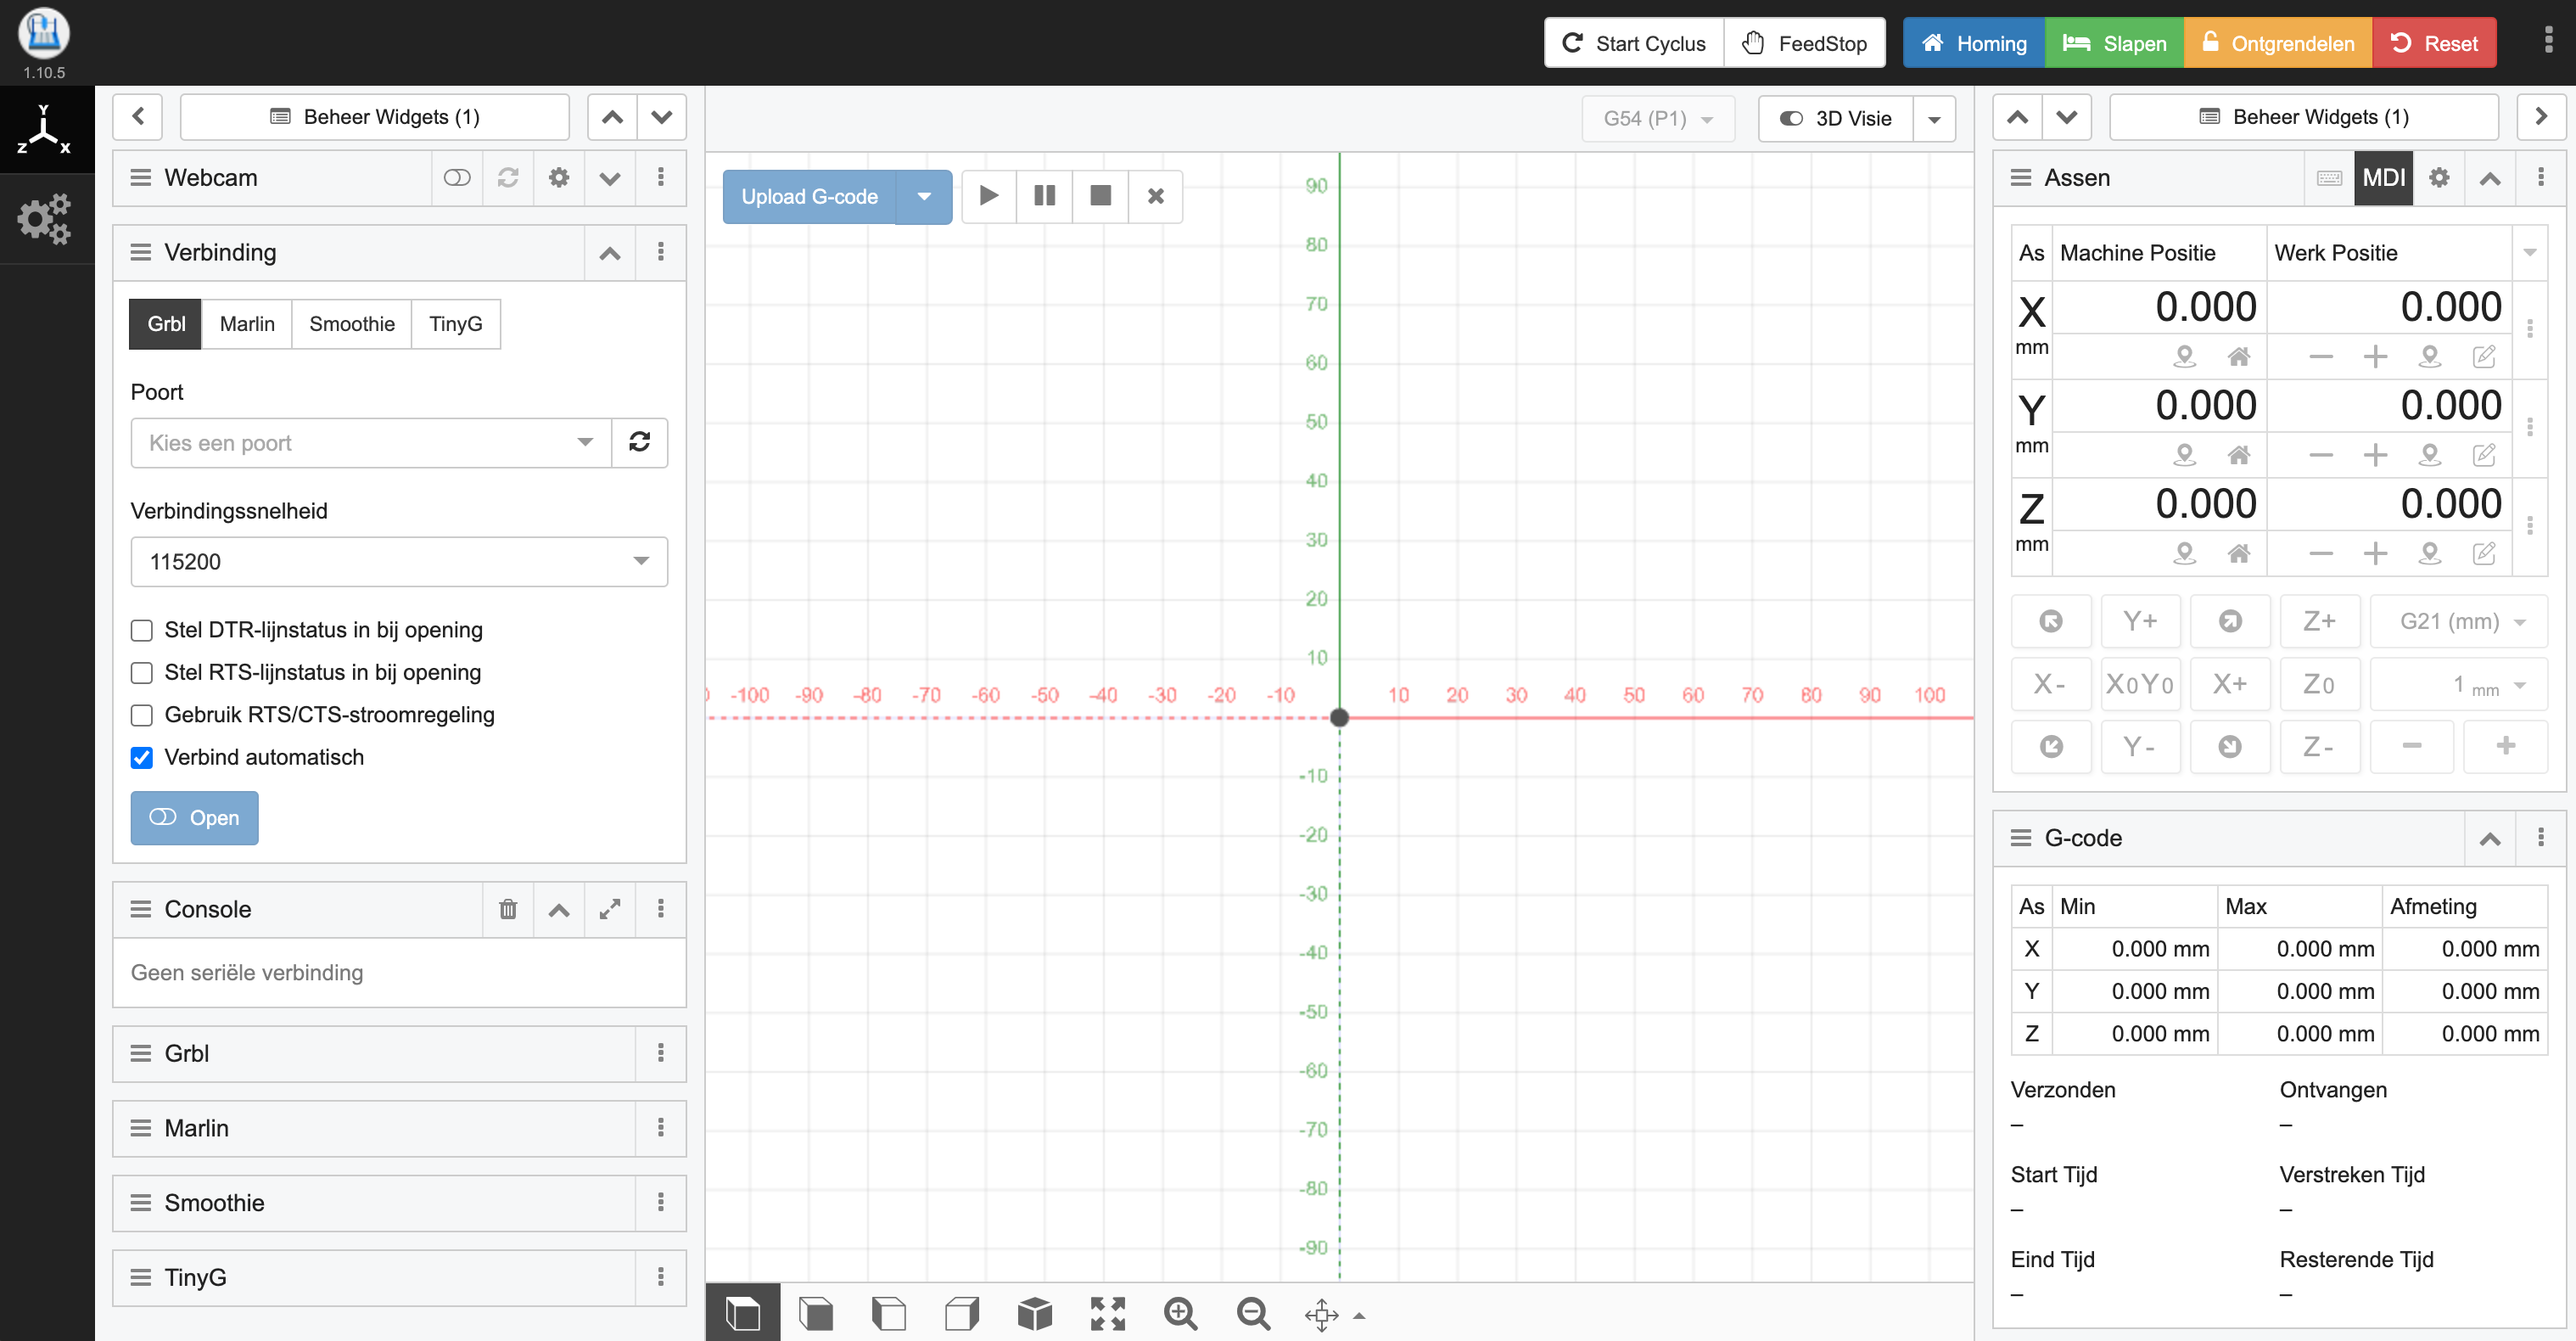Enable Gebruik RTS/CTS-stroomregeling checkbox
This screenshot has height=1341, width=2576.
pyautogui.click(x=142, y=715)
